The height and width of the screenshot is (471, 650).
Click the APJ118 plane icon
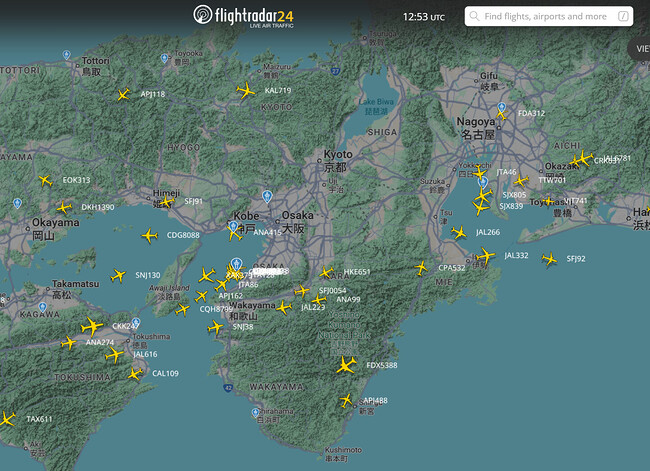(123, 95)
